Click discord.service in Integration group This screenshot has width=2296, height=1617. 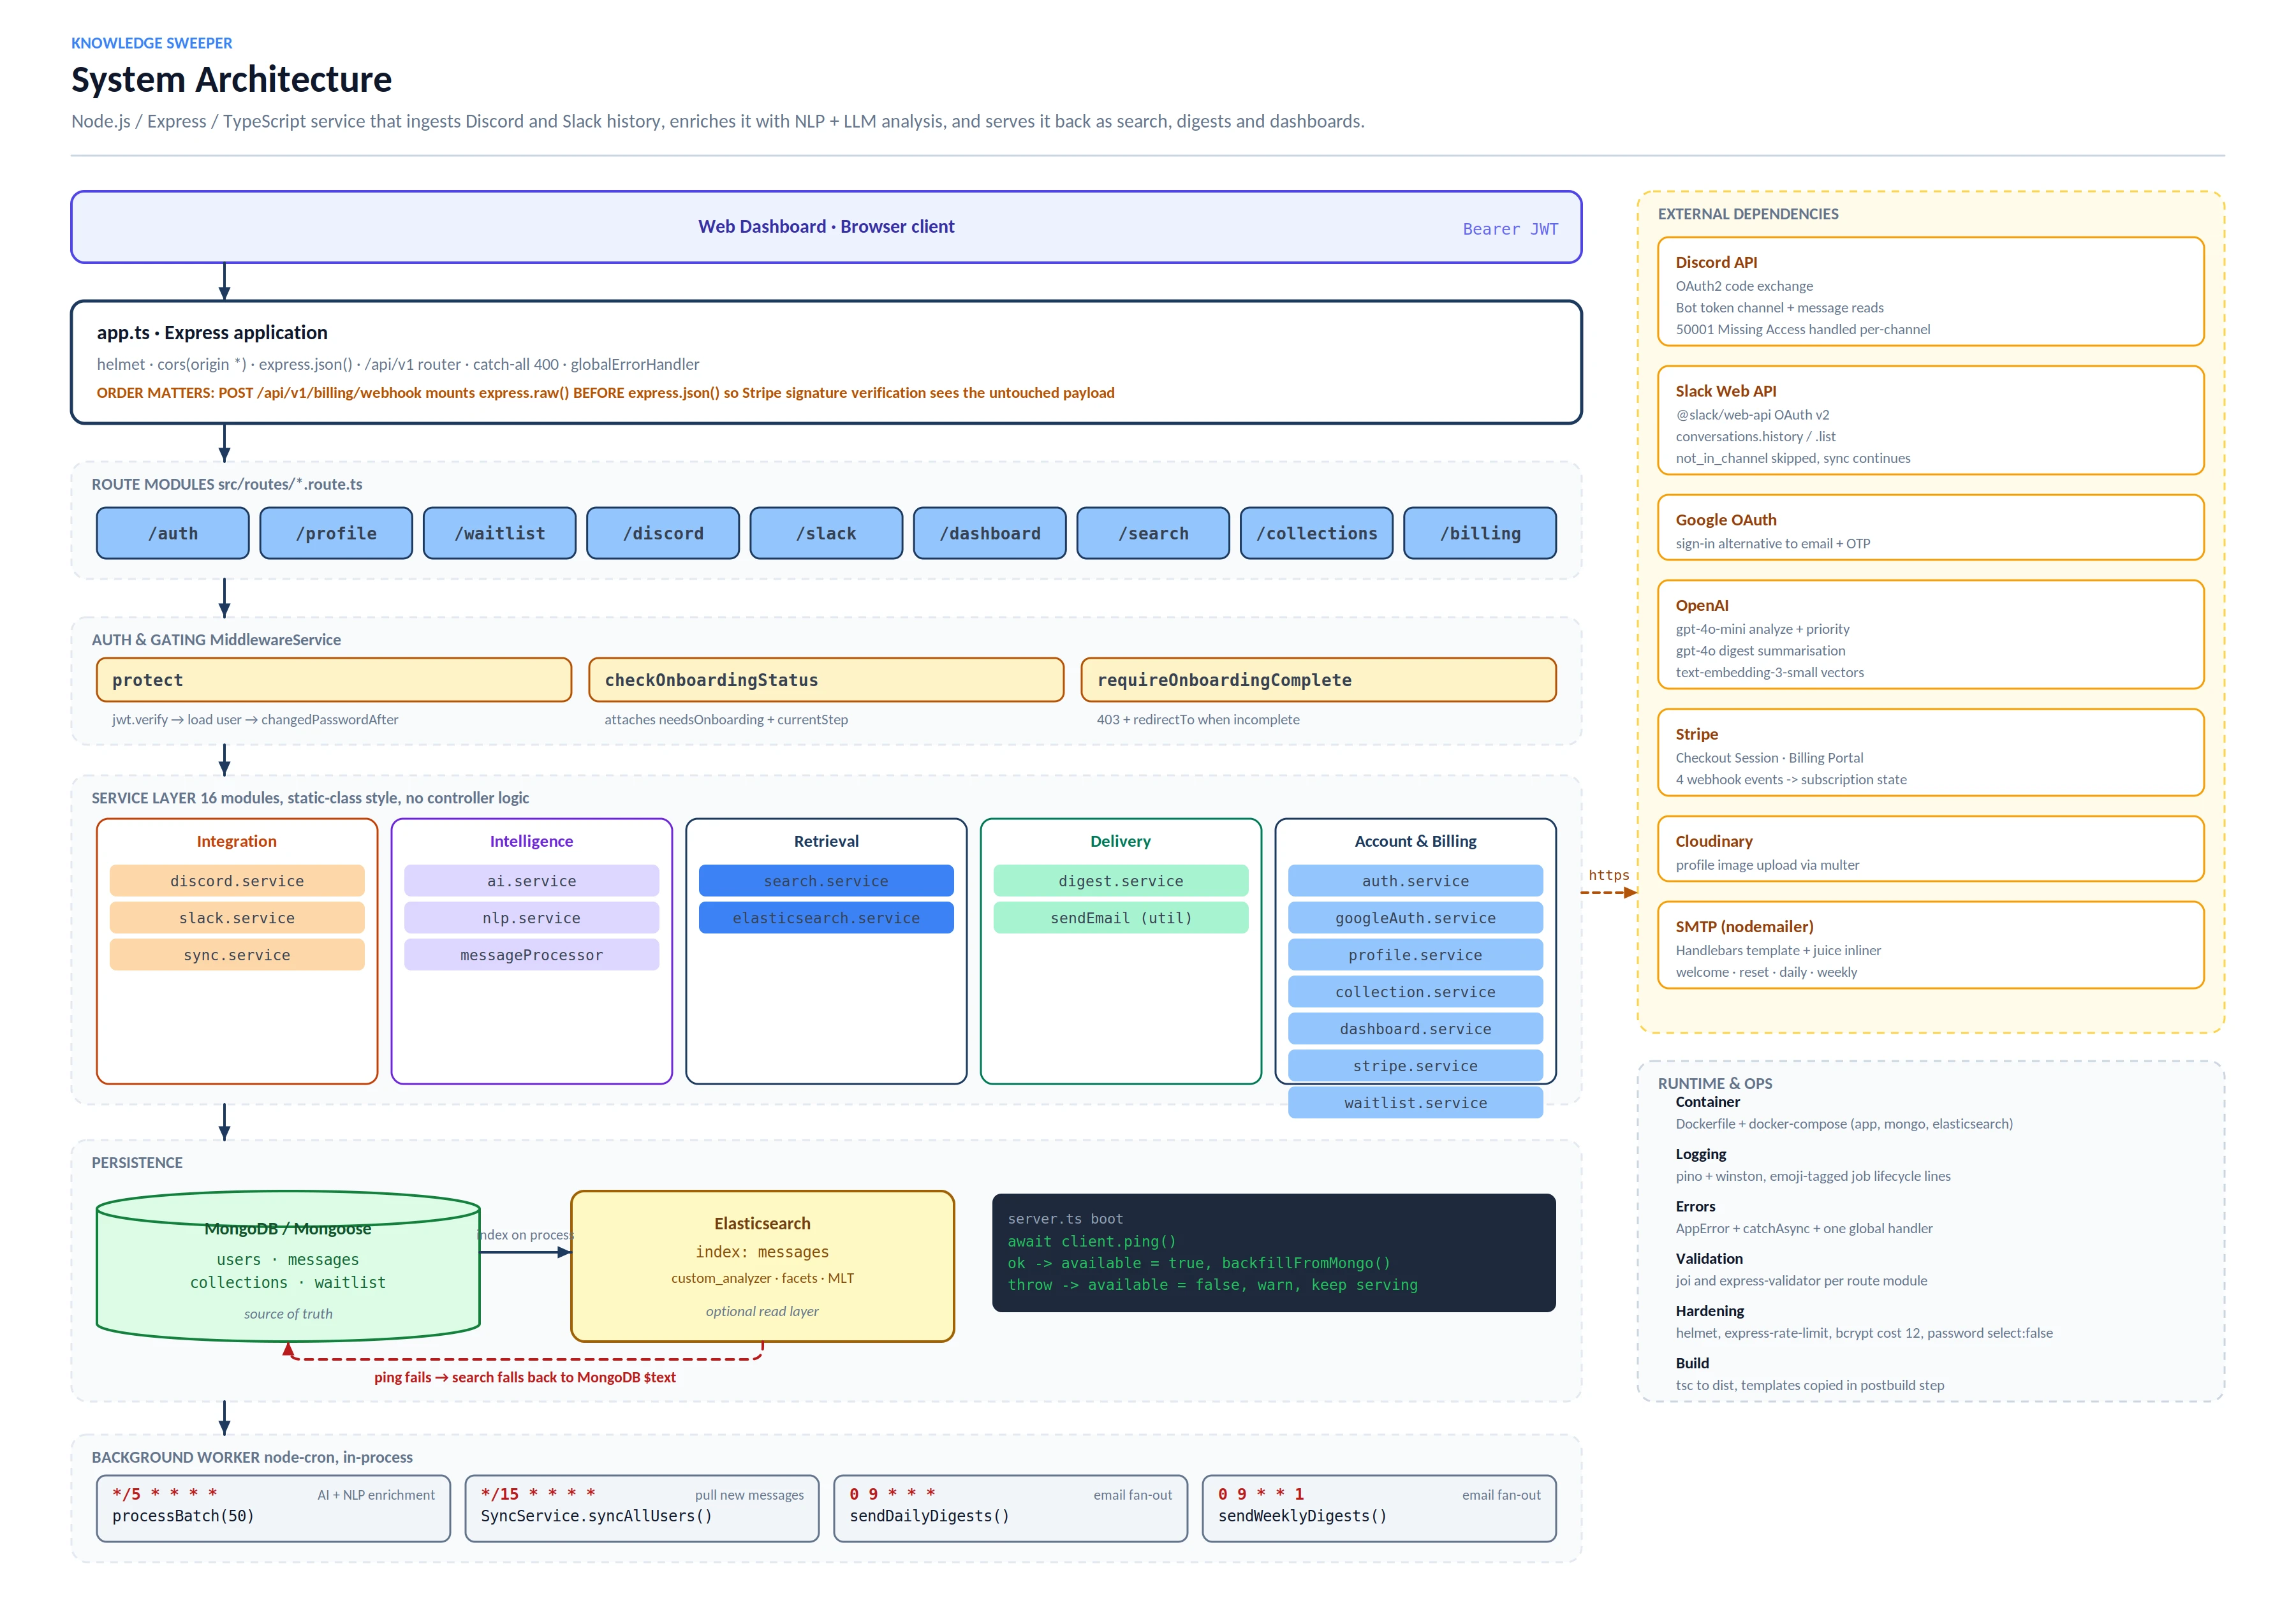pos(237,881)
